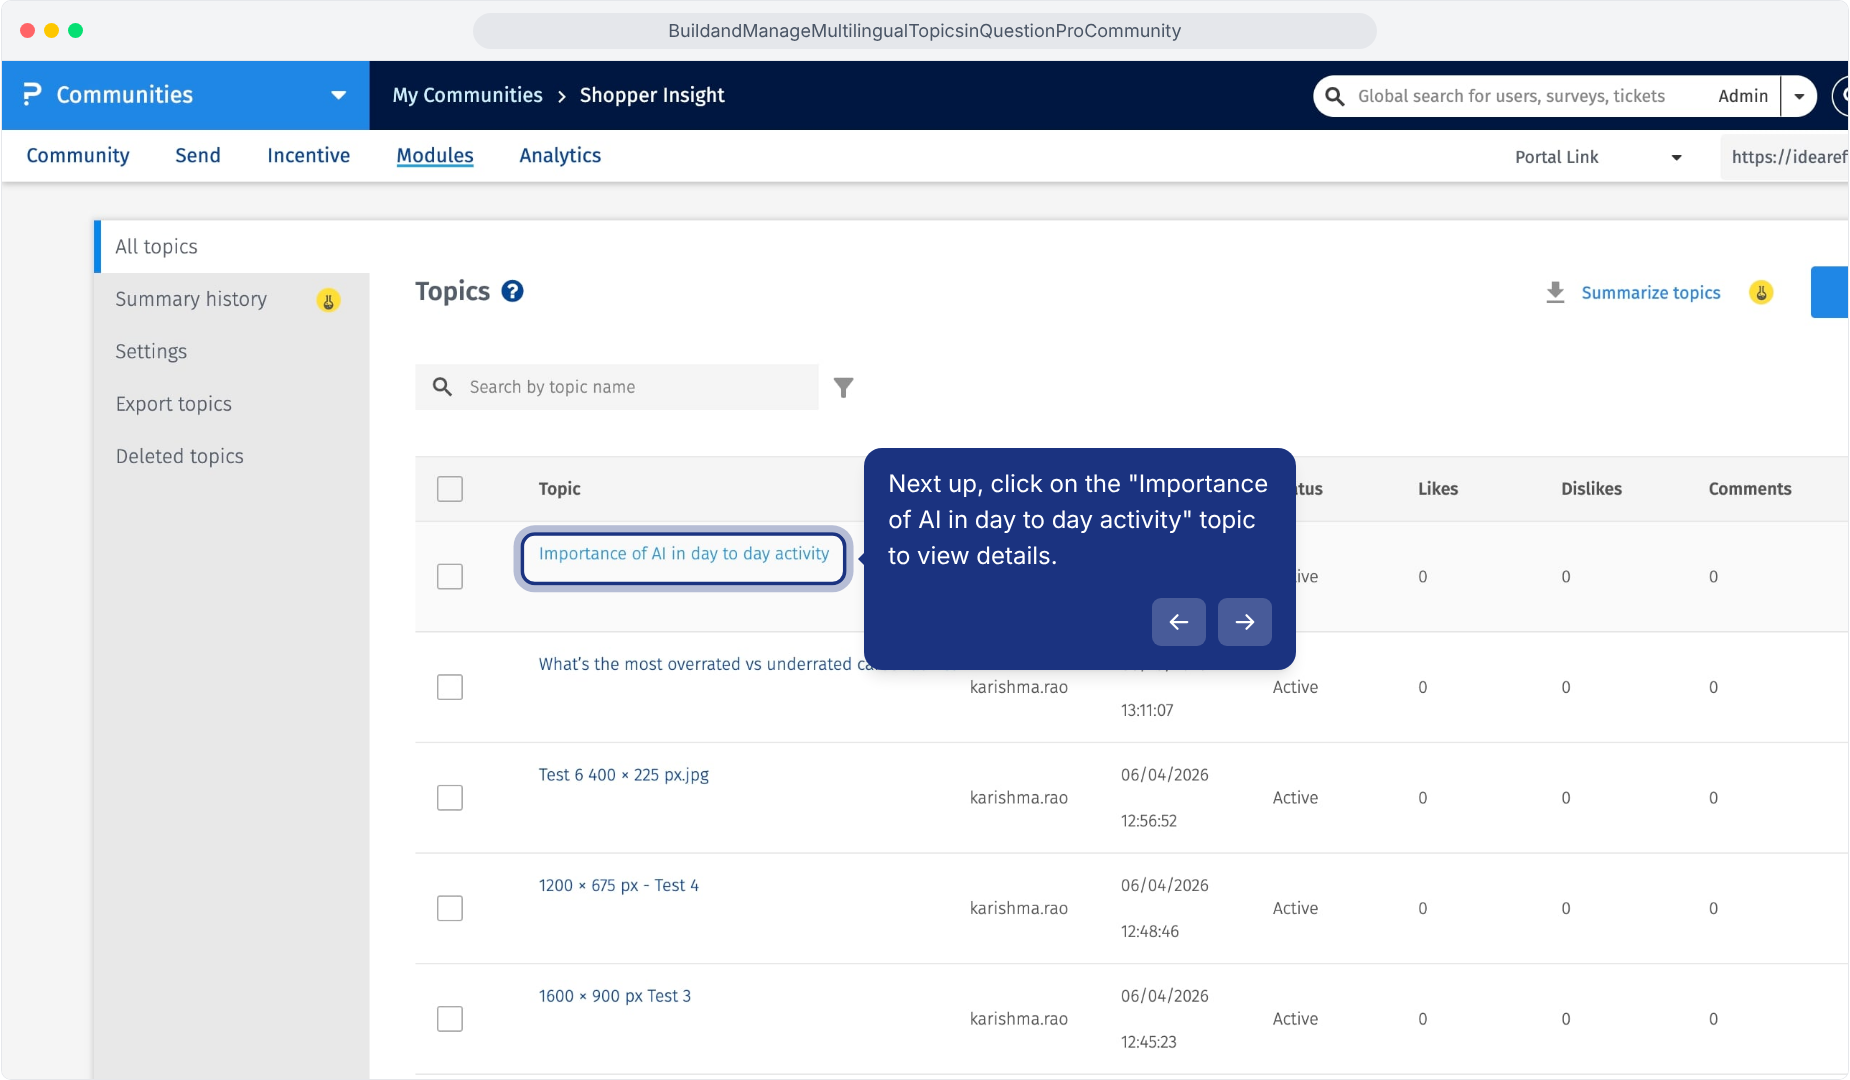Click the yellow badge beside Summarize topics
Image resolution: width=1850 pixels, height=1080 pixels.
tap(1761, 292)
